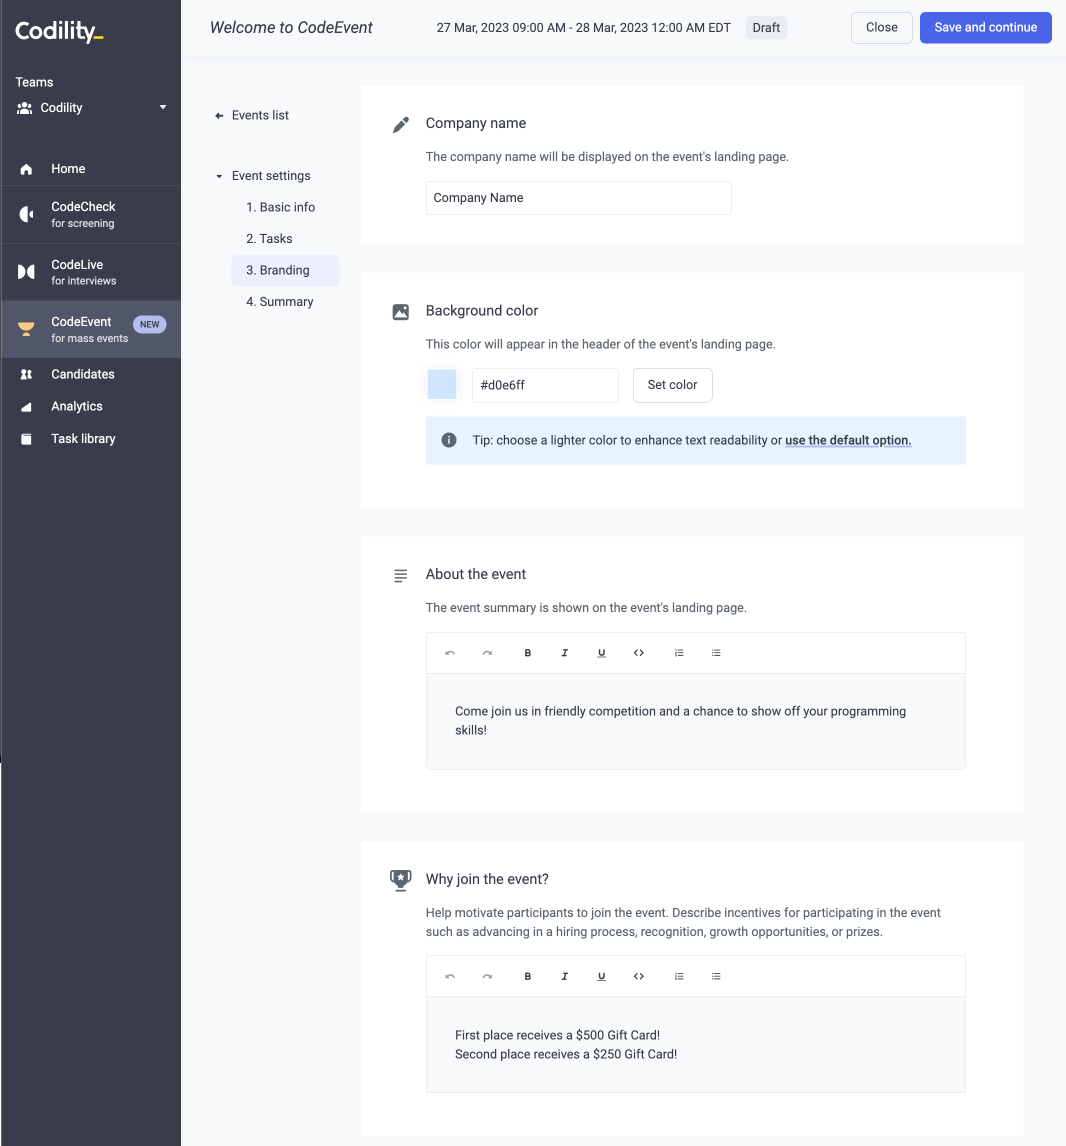Open CodeCheck for screening
Image resolution: width=1066 pixels, height=1146 pixels.
91,214
